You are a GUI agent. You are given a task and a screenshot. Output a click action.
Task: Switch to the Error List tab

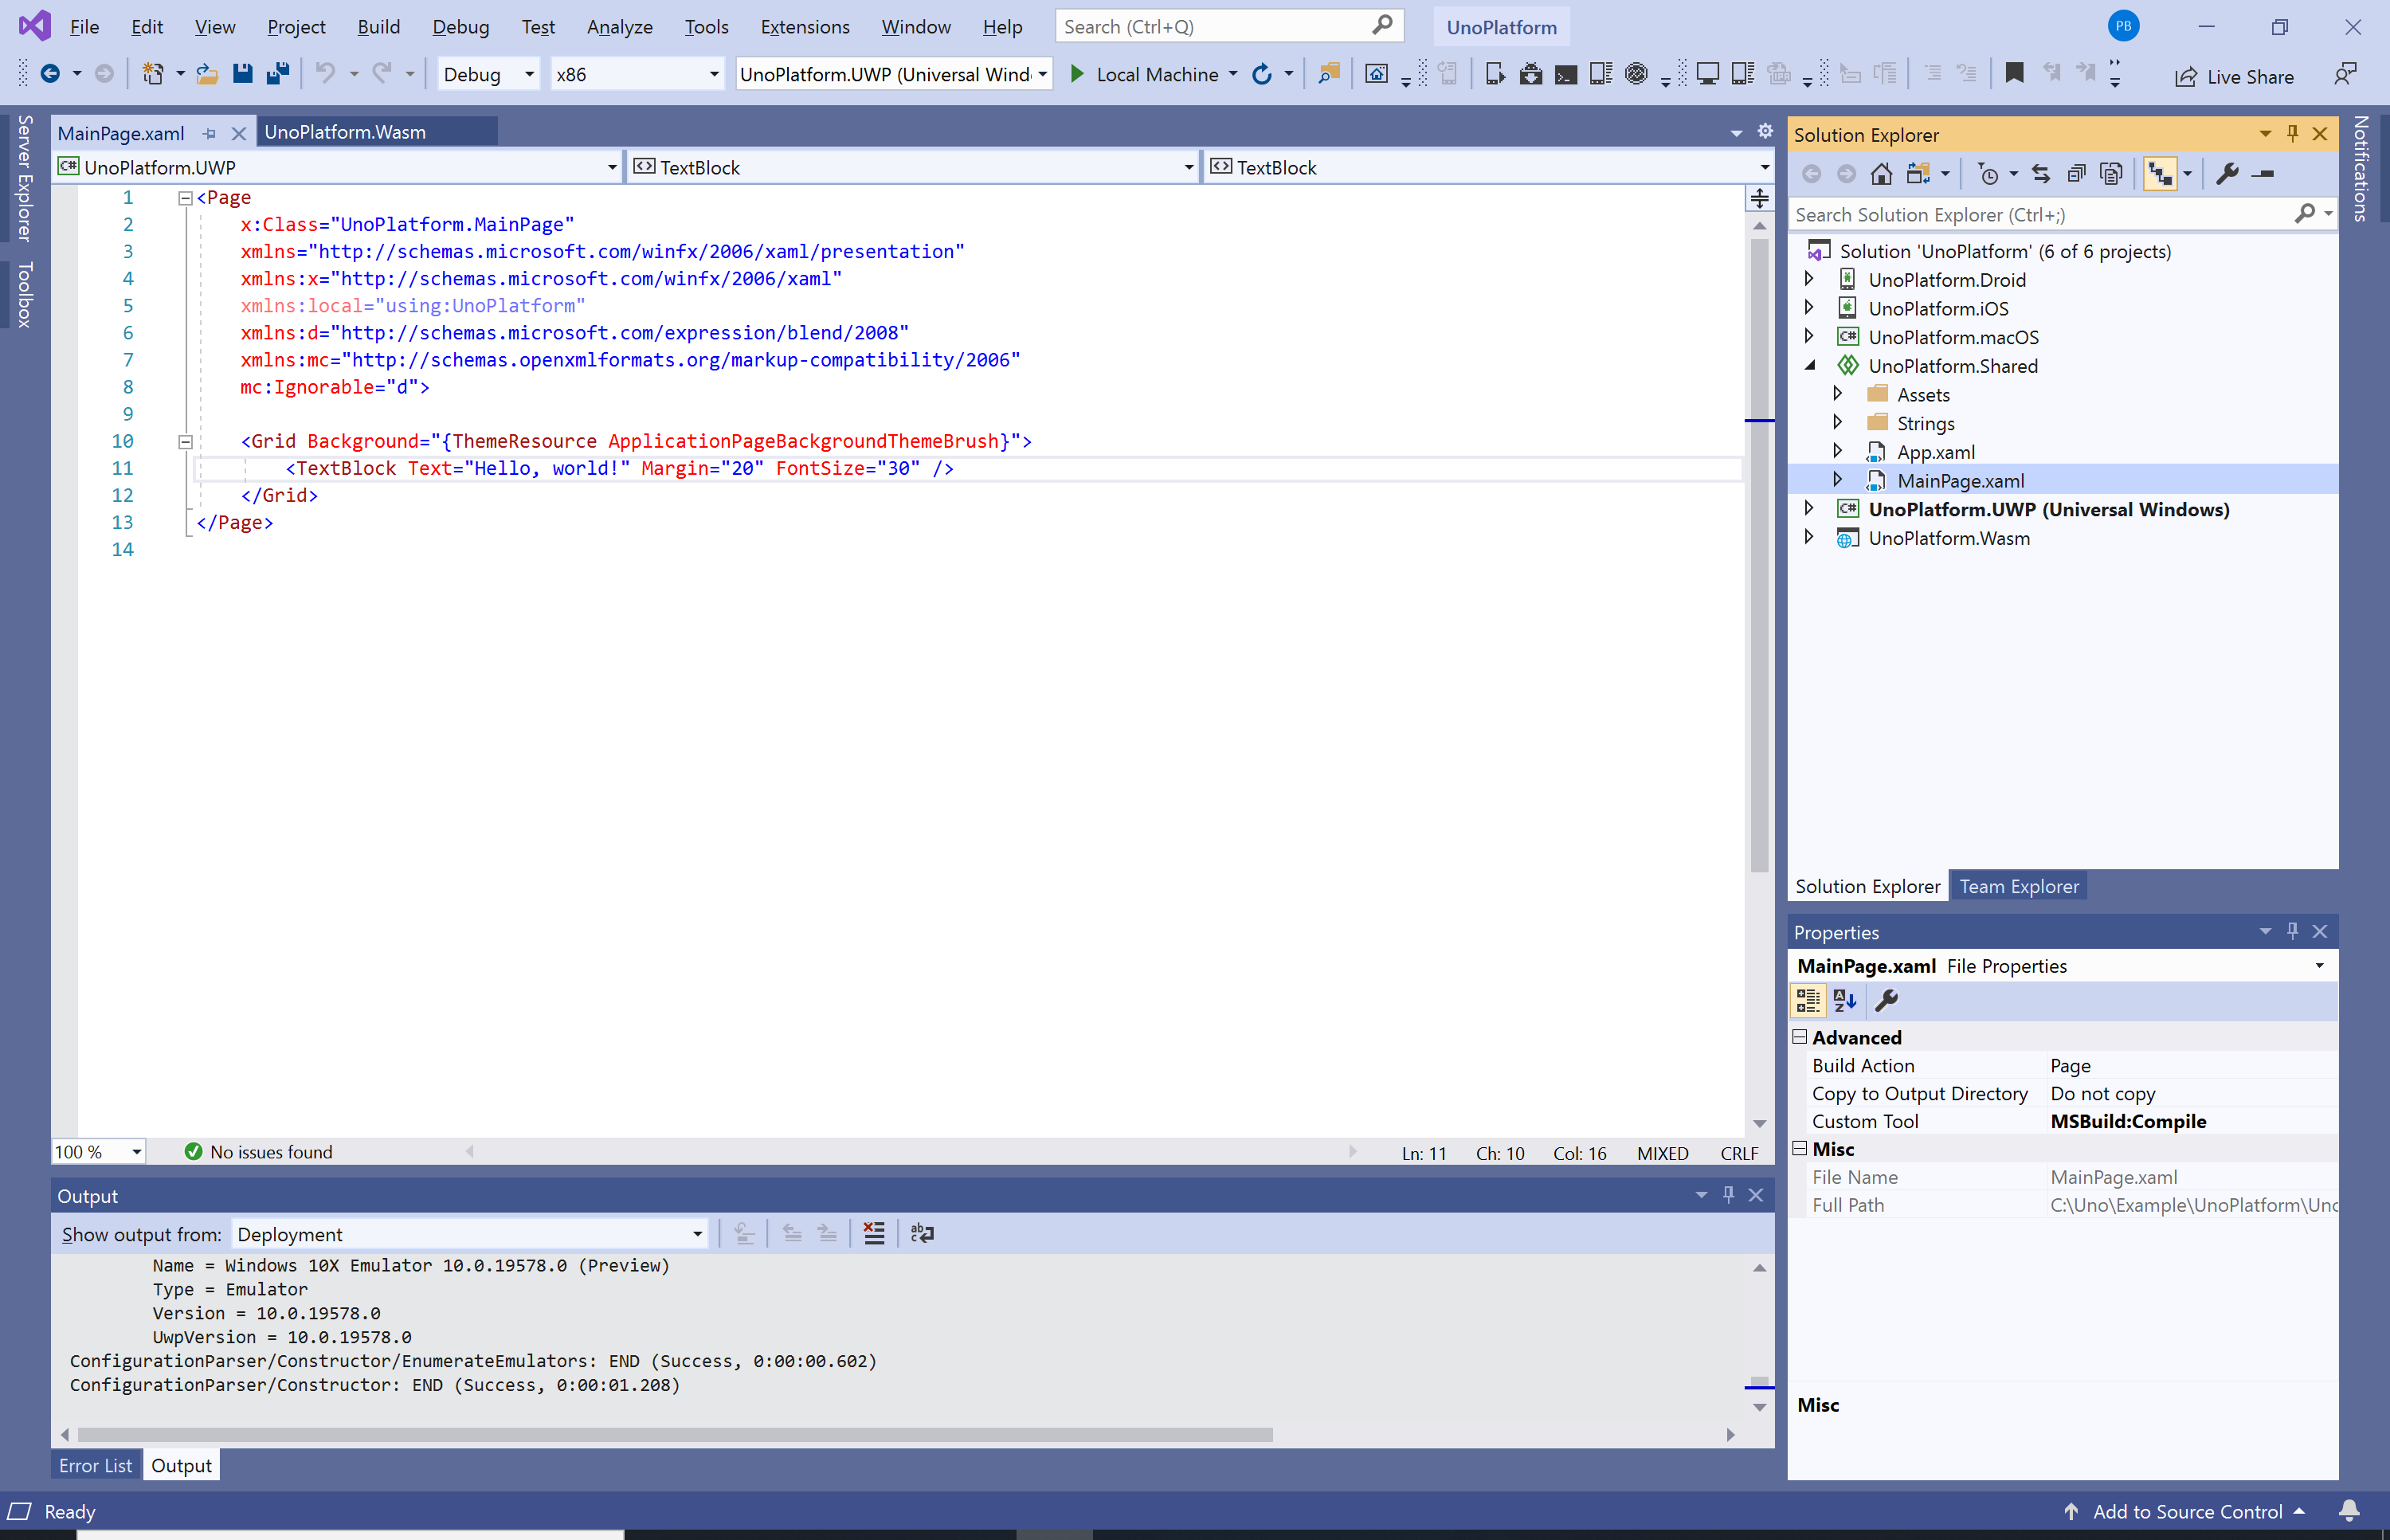95,1465
